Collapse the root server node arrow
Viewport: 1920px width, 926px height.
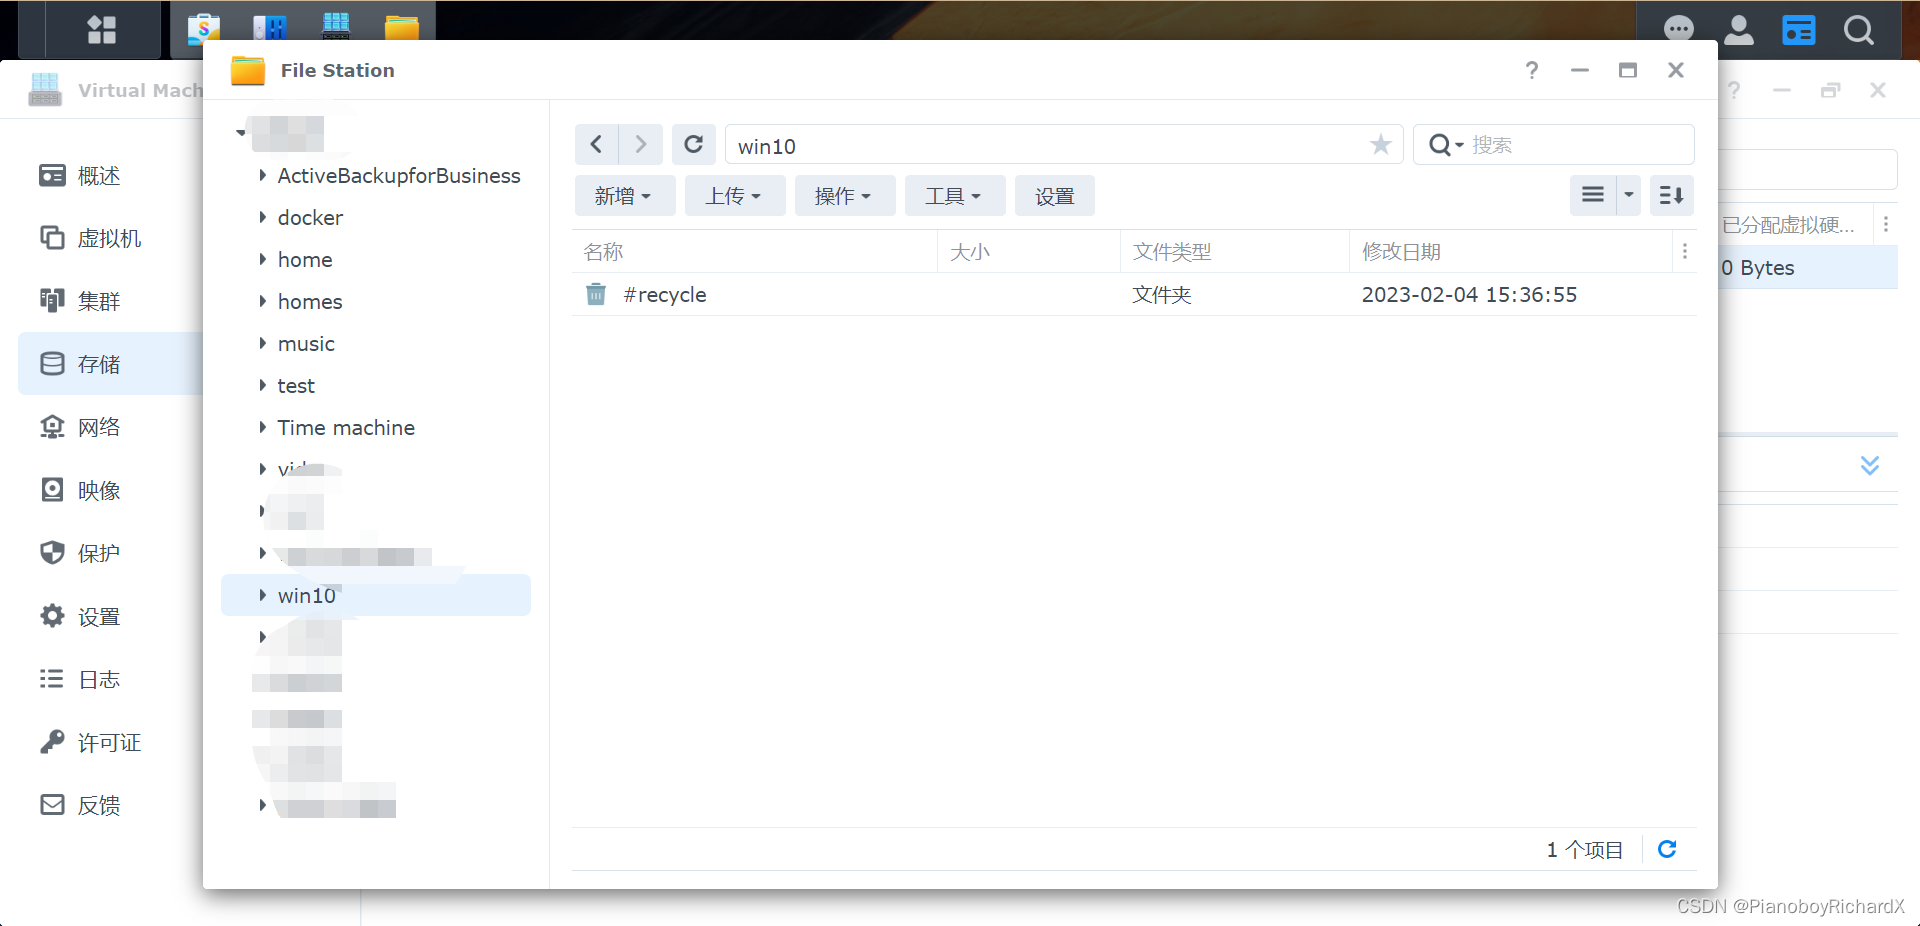(241, 132)
